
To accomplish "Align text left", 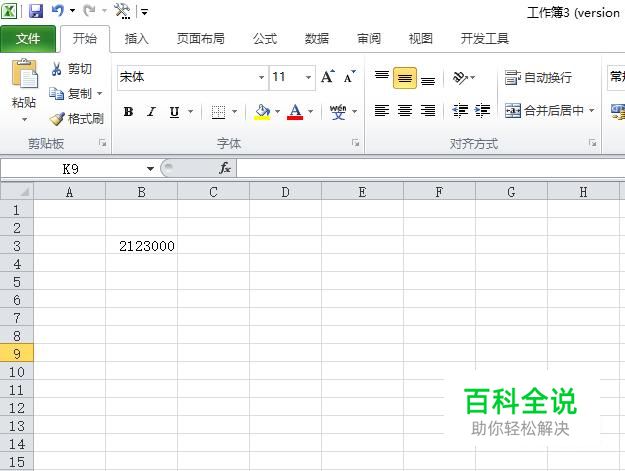I will pos(381,110).
